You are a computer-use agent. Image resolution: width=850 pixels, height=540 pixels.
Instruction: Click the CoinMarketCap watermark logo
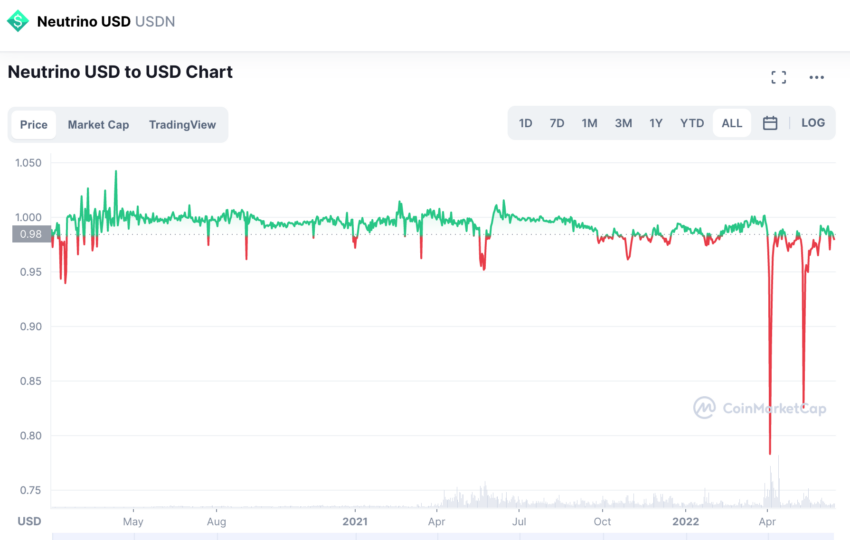tap(759, 408)
